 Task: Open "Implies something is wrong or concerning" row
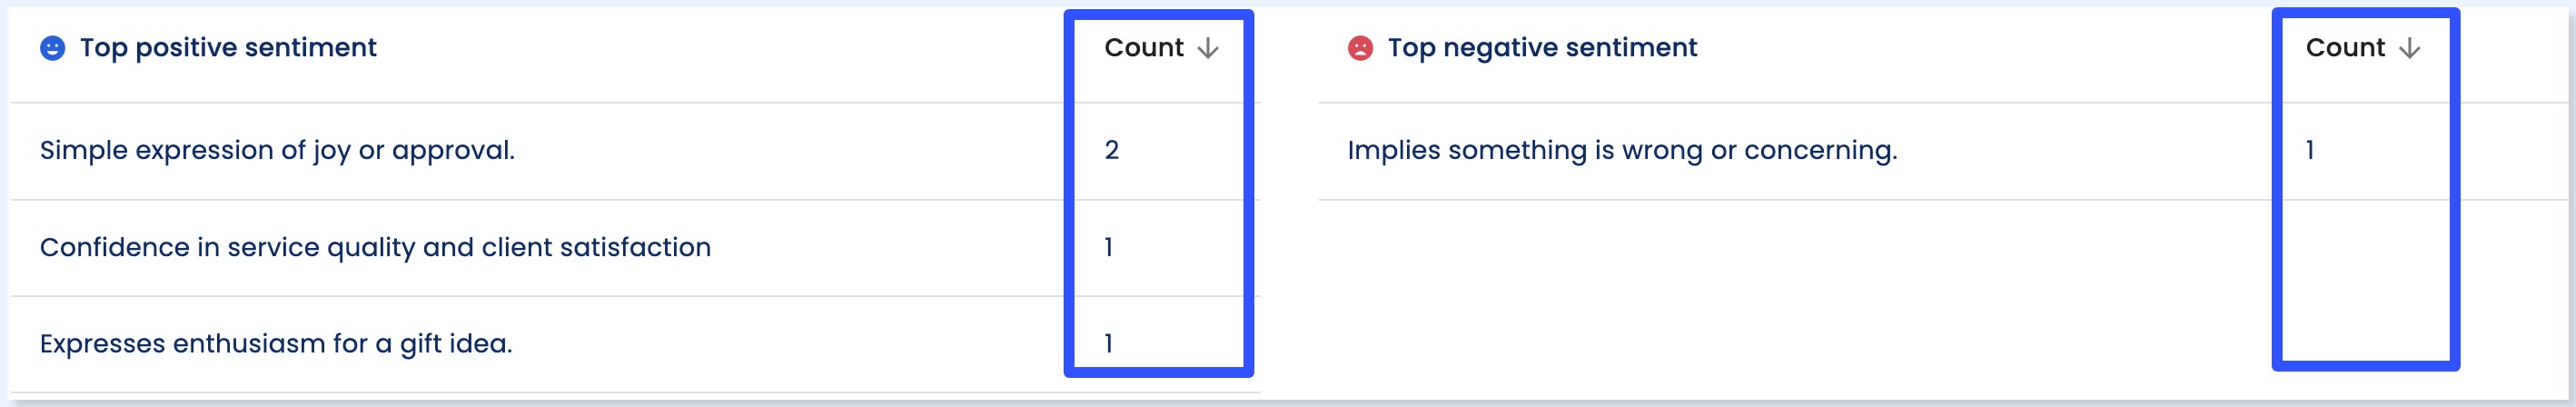pos(1621,150)
